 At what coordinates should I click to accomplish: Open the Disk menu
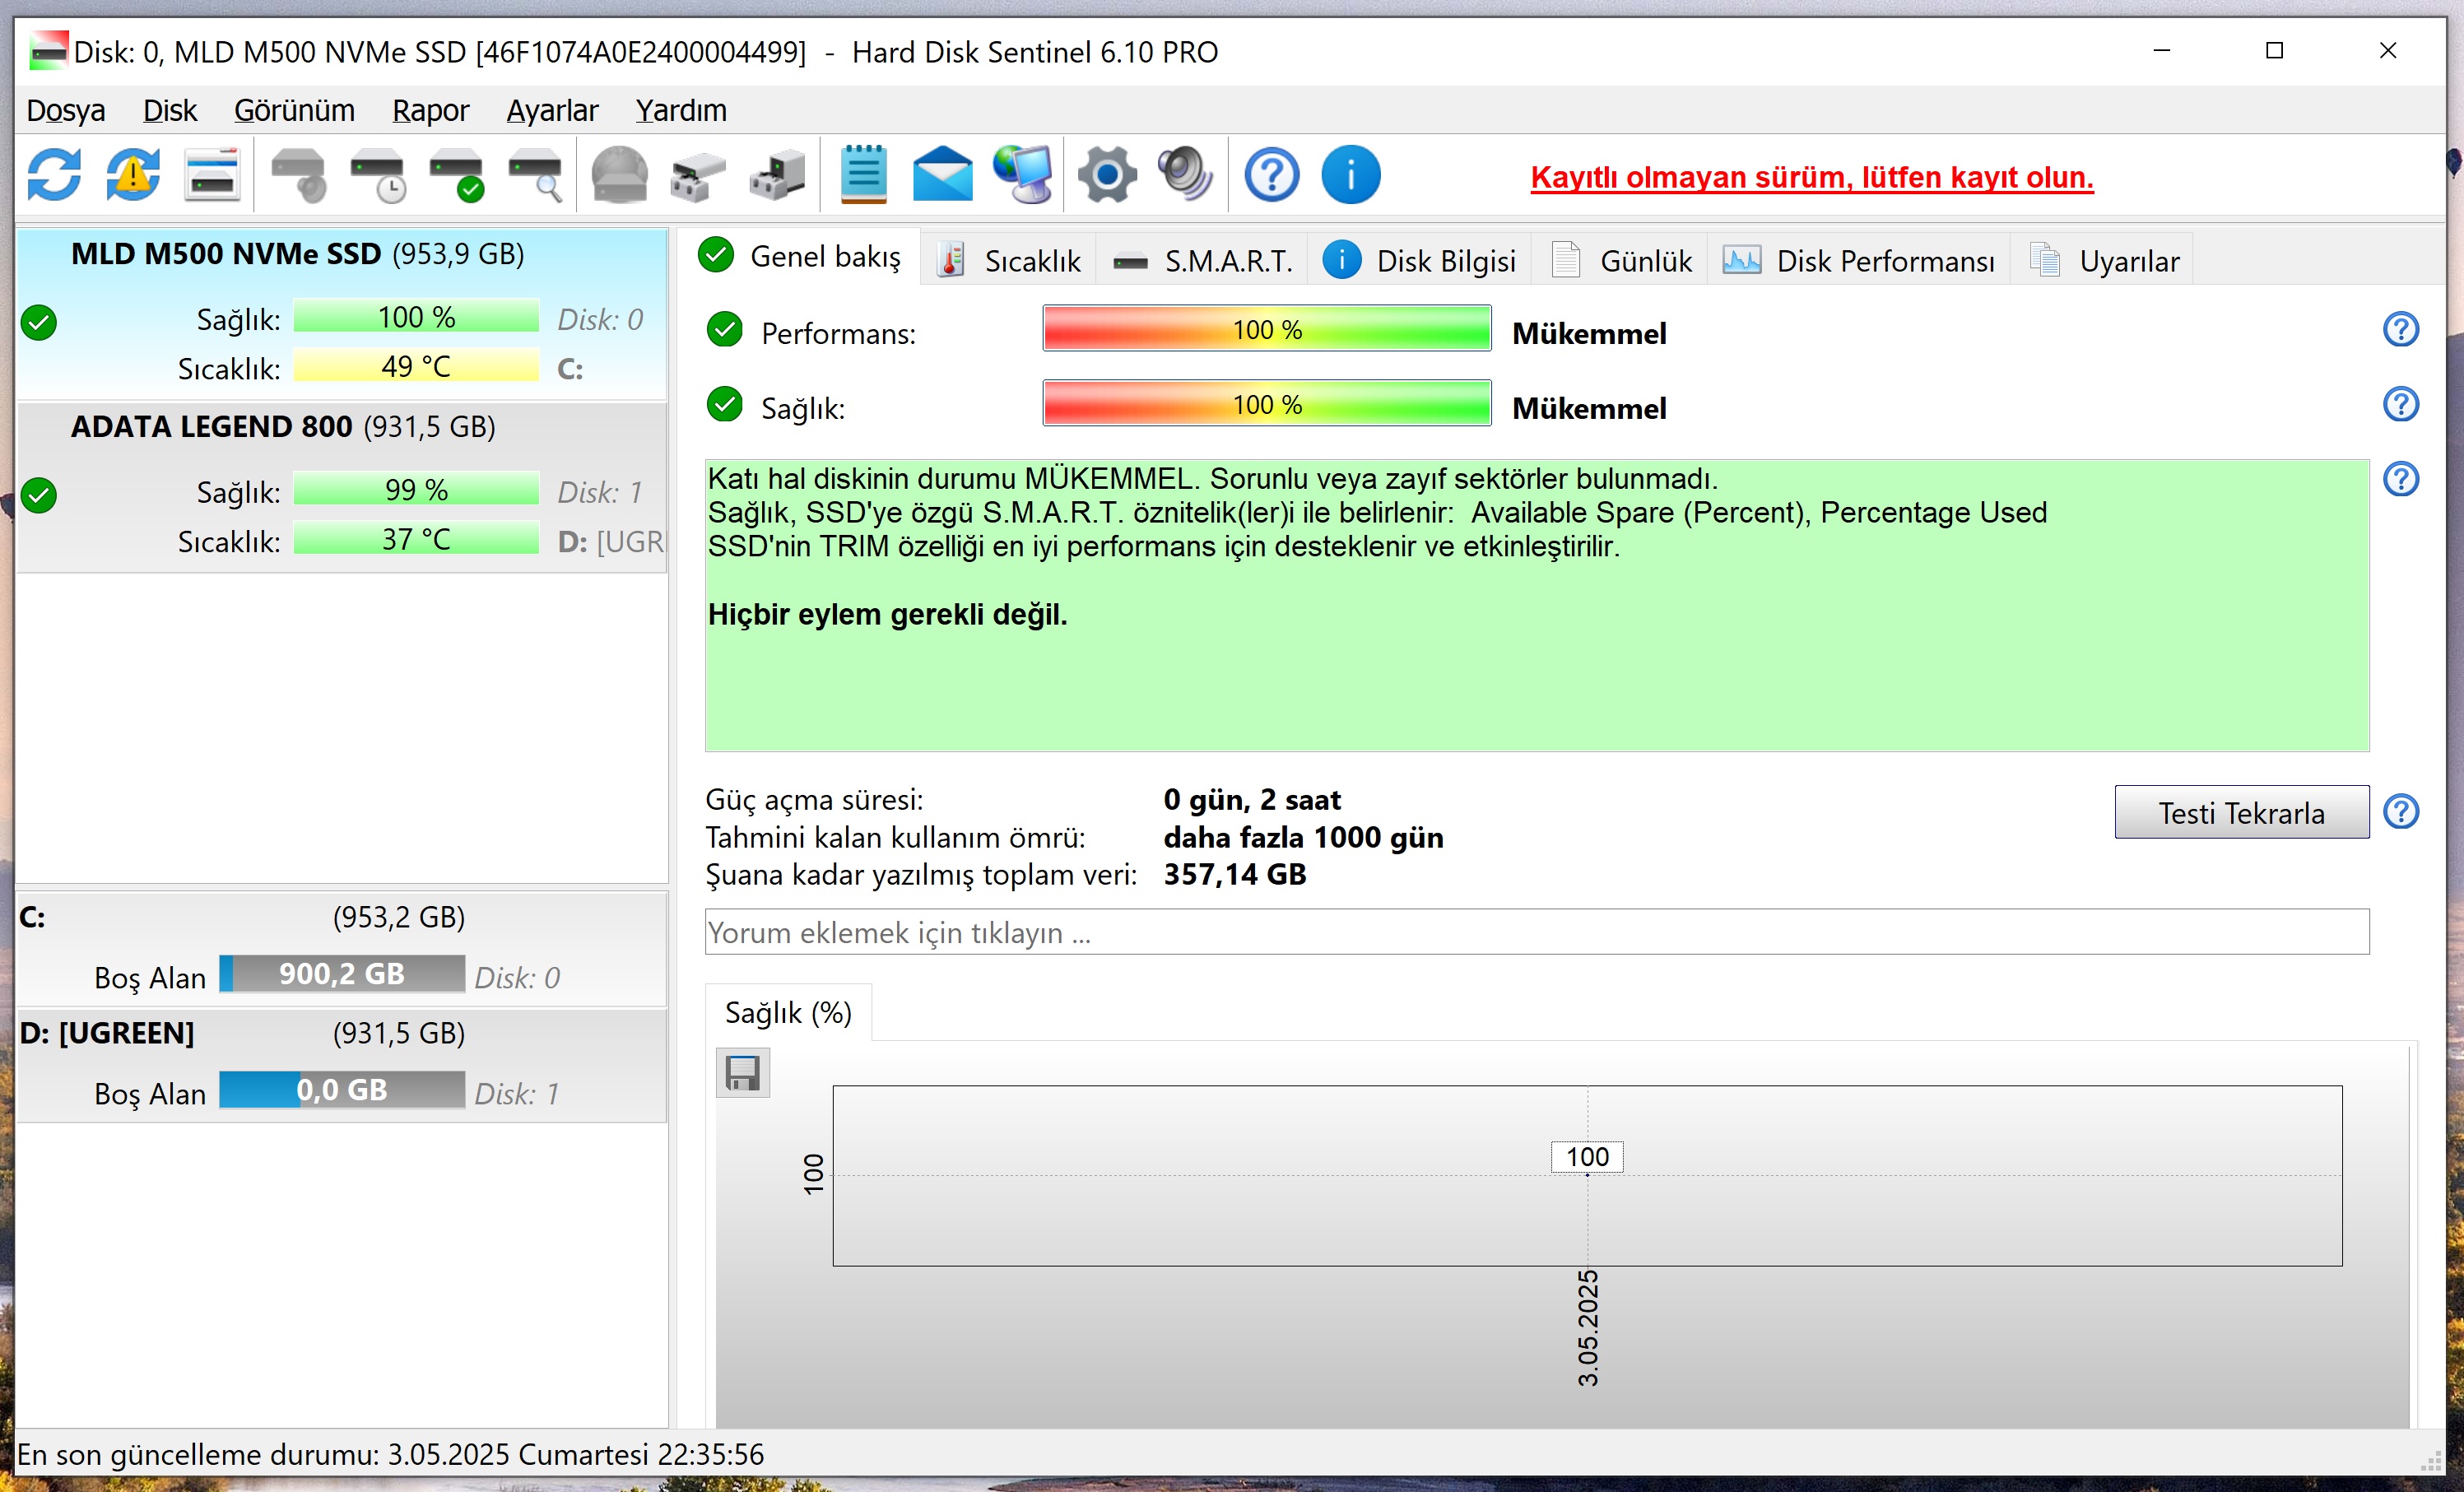[x=169, y=110]
